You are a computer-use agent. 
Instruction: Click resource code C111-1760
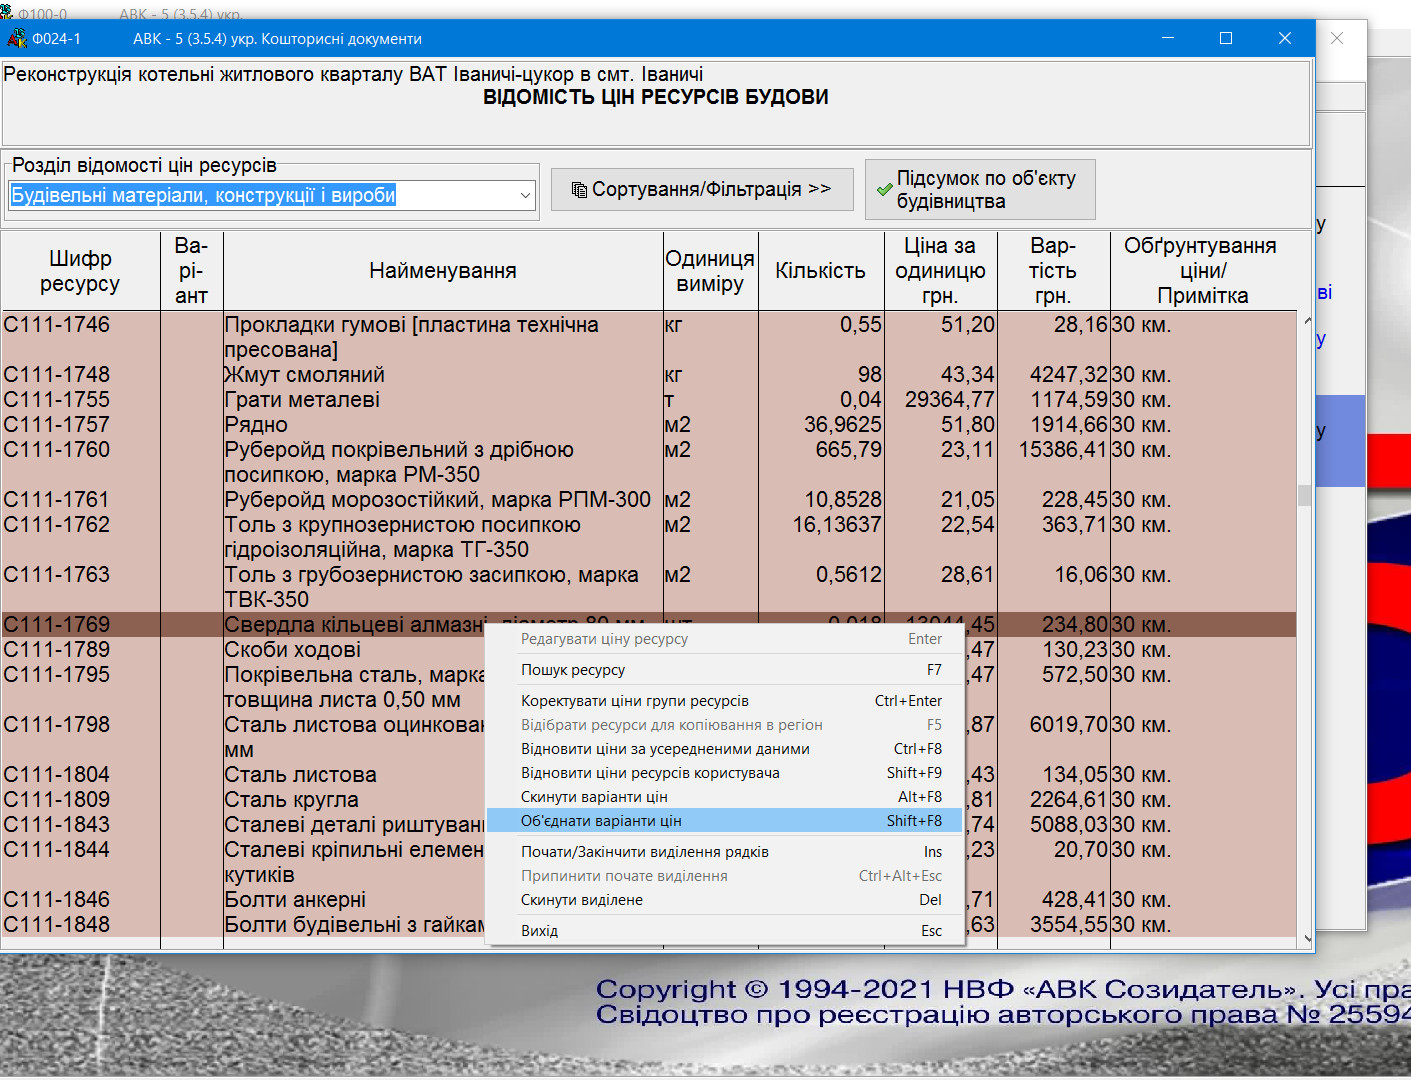coord(57,450)
